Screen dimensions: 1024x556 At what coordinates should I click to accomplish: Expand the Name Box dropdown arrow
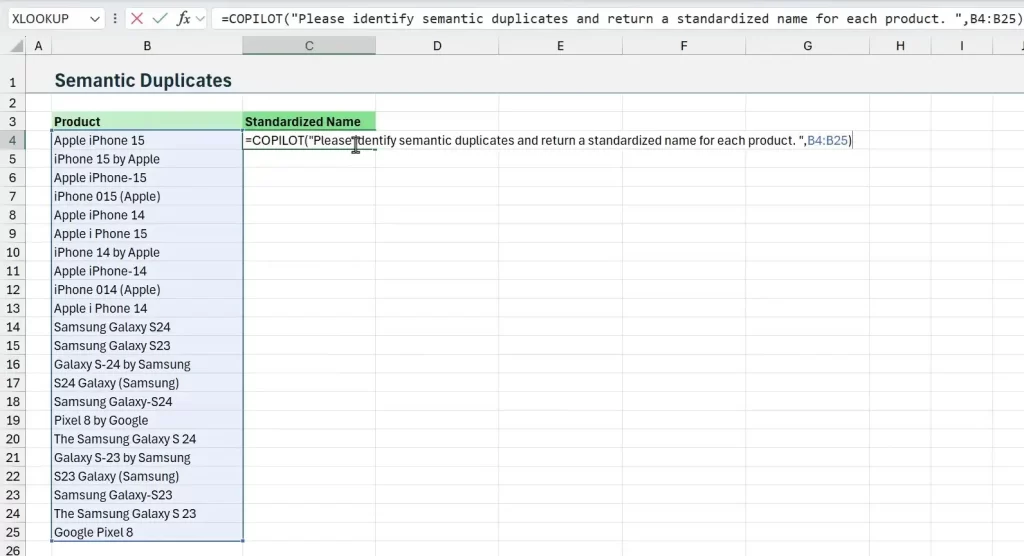(95, 18)
